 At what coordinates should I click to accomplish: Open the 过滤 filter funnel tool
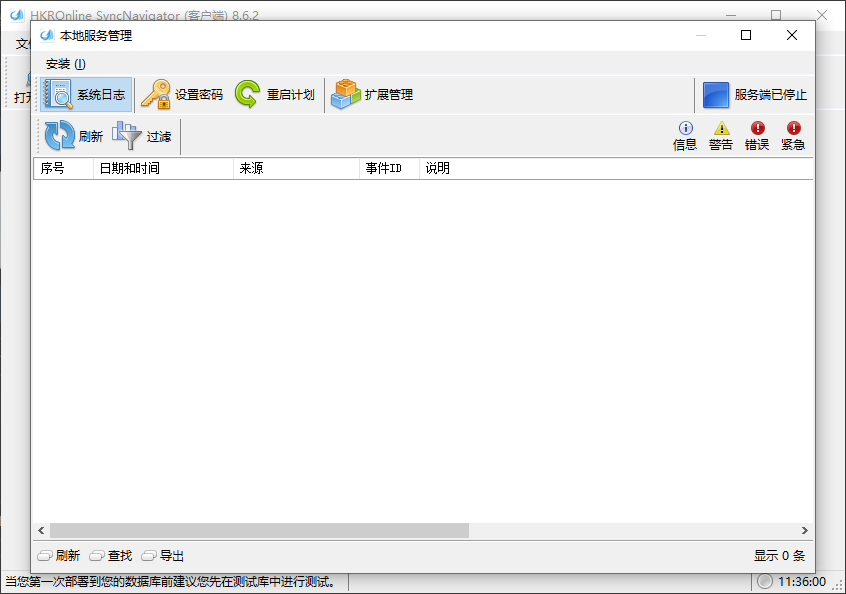point(141,135)
